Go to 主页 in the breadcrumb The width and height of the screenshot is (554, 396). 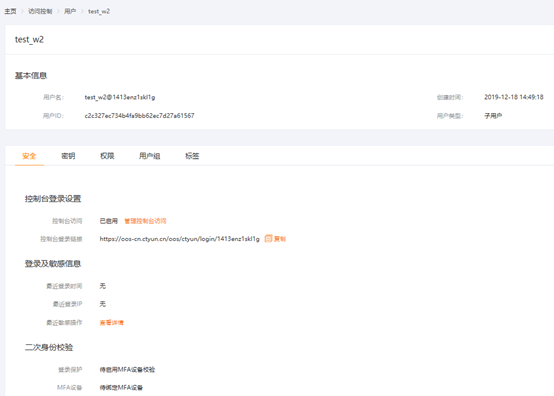point(10,11)
